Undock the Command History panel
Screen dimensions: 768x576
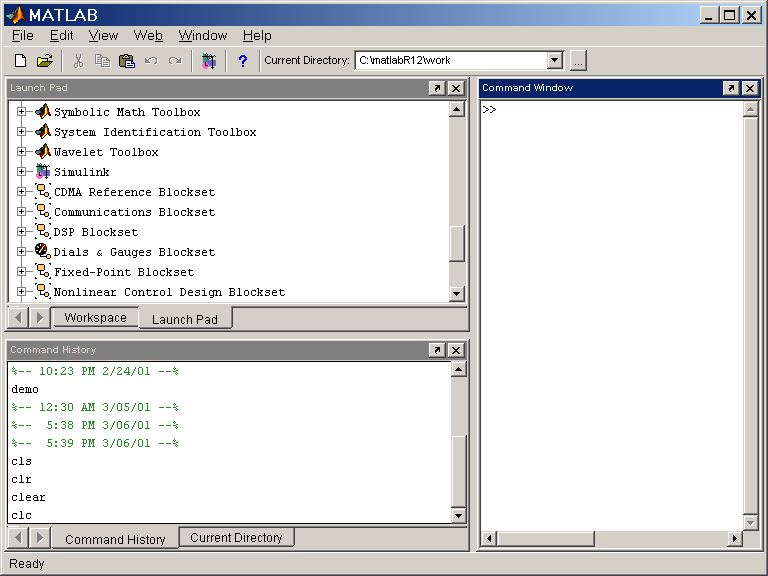click(436, 350)
